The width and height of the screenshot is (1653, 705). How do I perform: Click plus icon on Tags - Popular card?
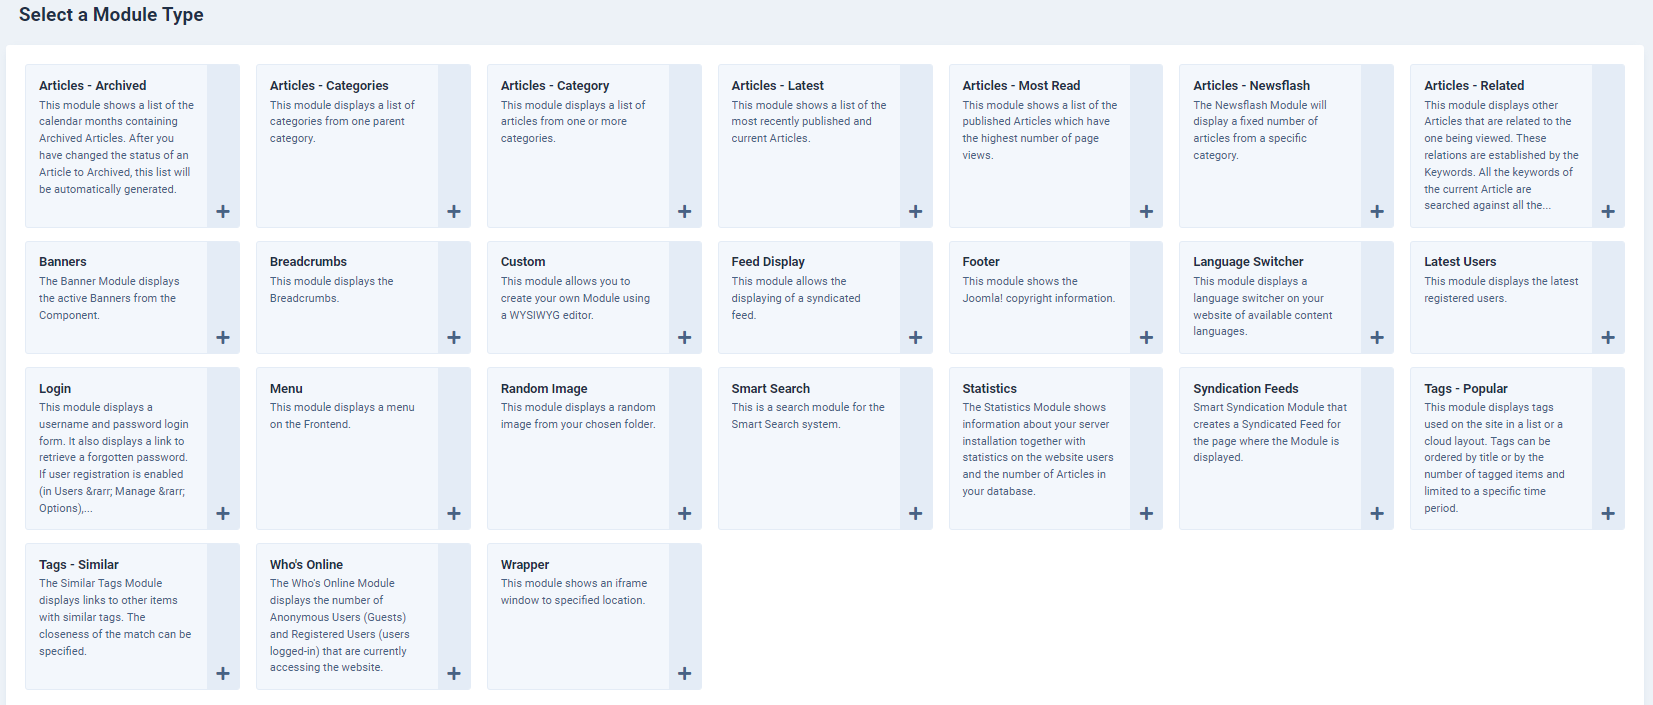tap(1608, 513)
